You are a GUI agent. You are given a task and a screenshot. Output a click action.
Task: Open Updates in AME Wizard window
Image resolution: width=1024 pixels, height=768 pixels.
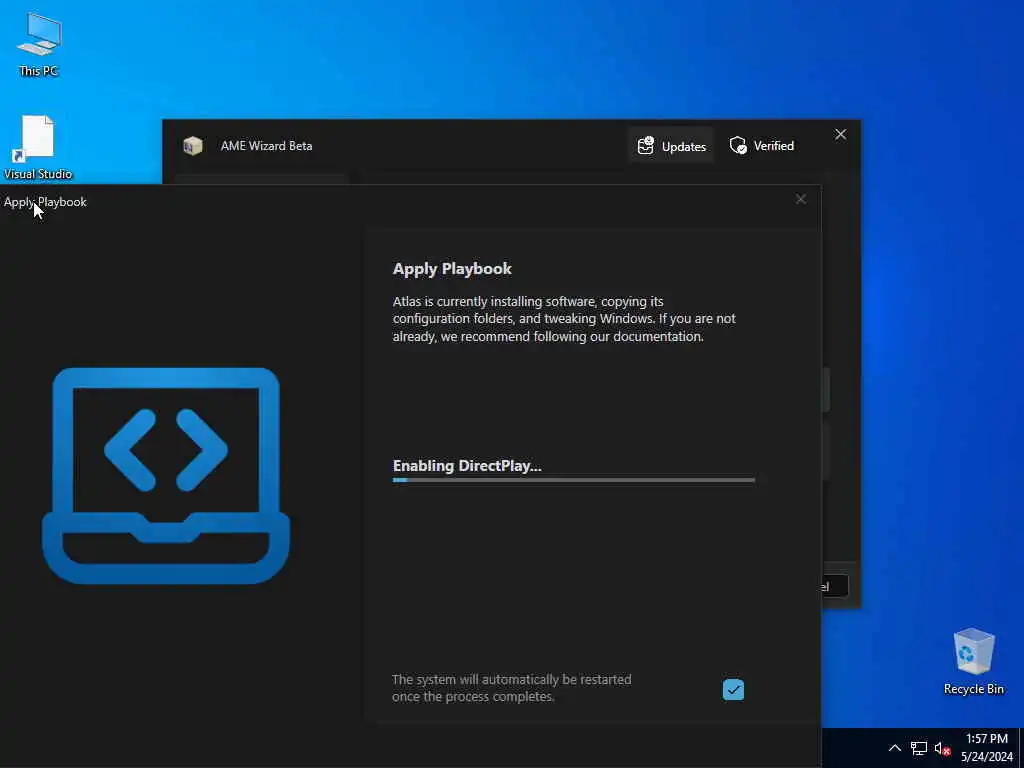[671, 146]
